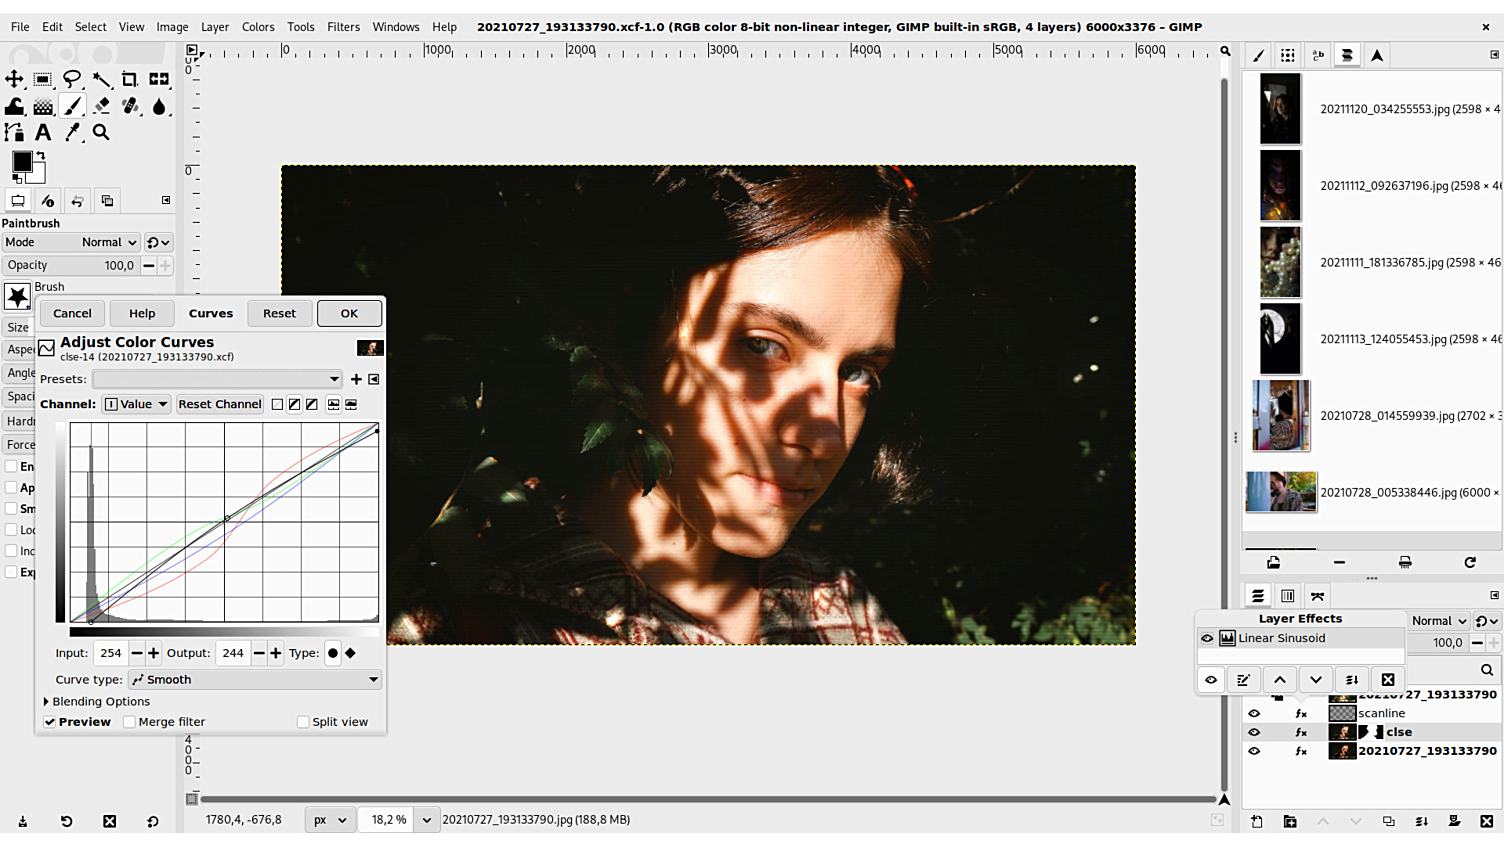Open the Colors menu
1504x846 pixels.
pyautogui.click(x=258, y=27)
